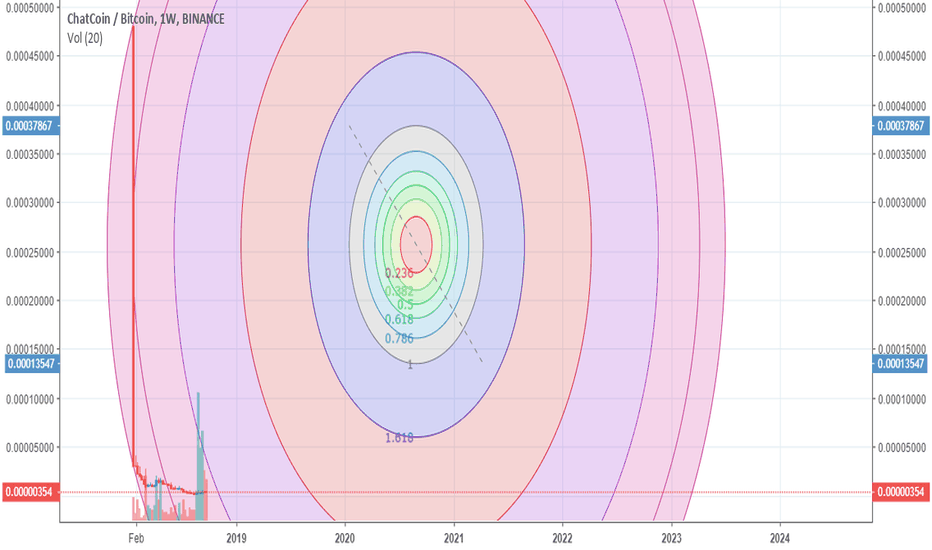Click 0.00040000 on the left price axis

(30, 106)
